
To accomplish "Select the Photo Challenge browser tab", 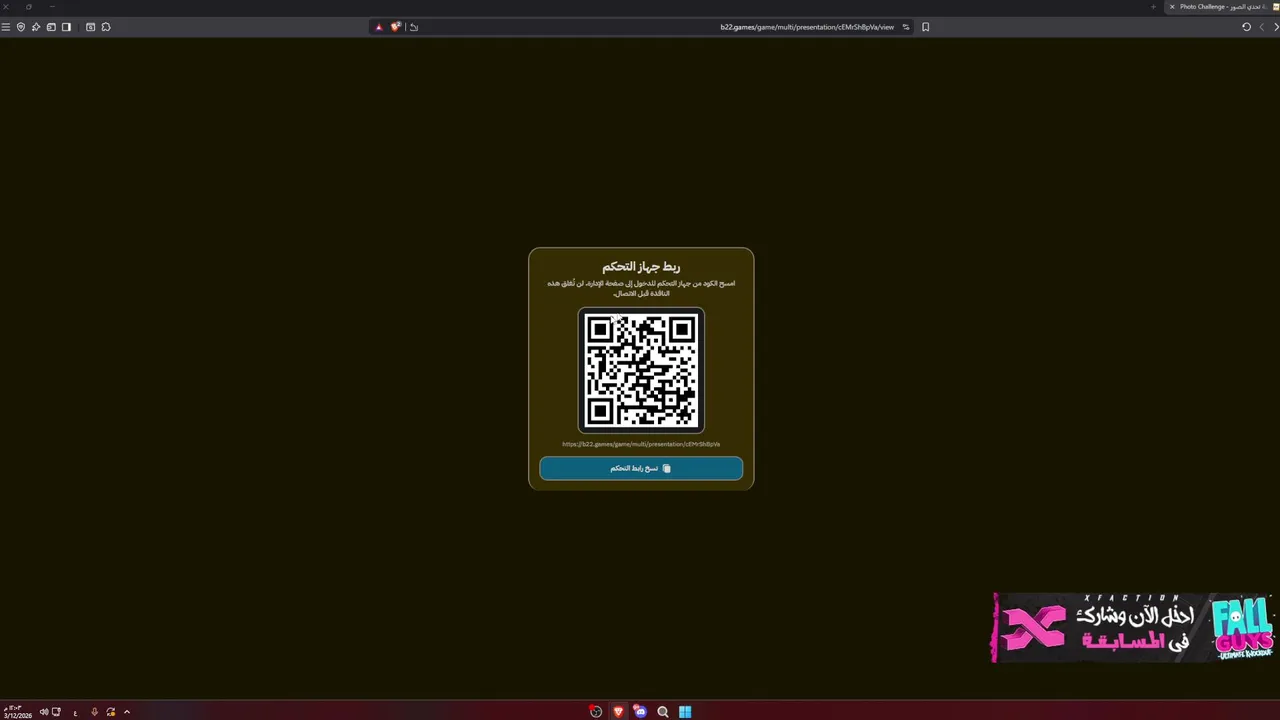I will point(1222,7).
